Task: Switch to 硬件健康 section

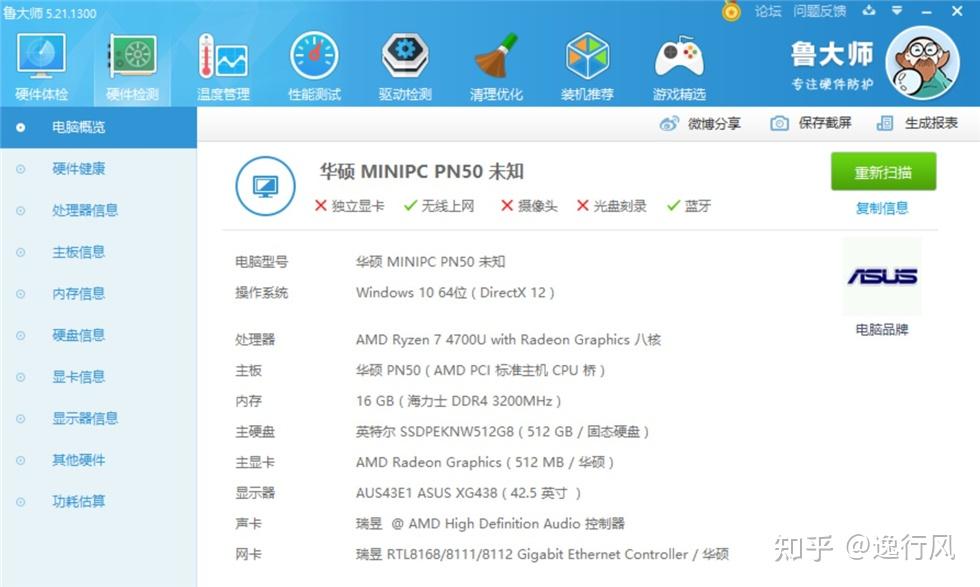Action: [78, 168]
